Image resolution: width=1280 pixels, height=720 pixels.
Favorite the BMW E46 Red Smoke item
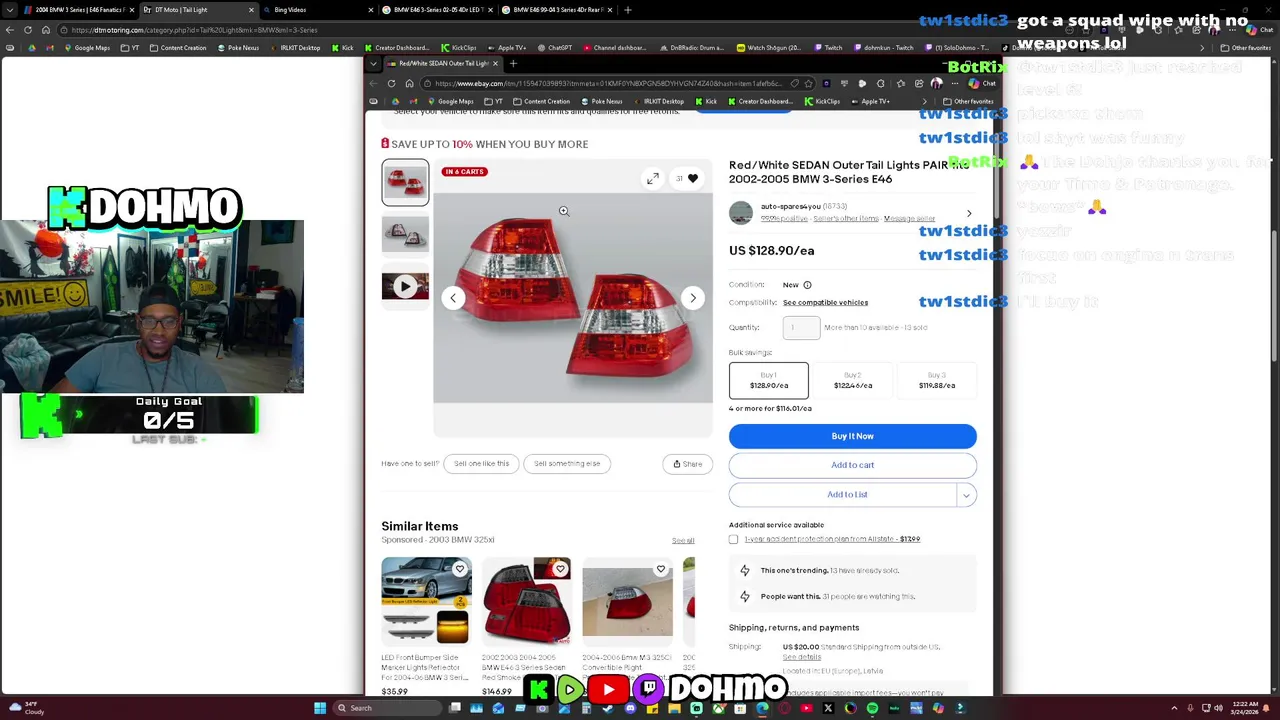560,570
